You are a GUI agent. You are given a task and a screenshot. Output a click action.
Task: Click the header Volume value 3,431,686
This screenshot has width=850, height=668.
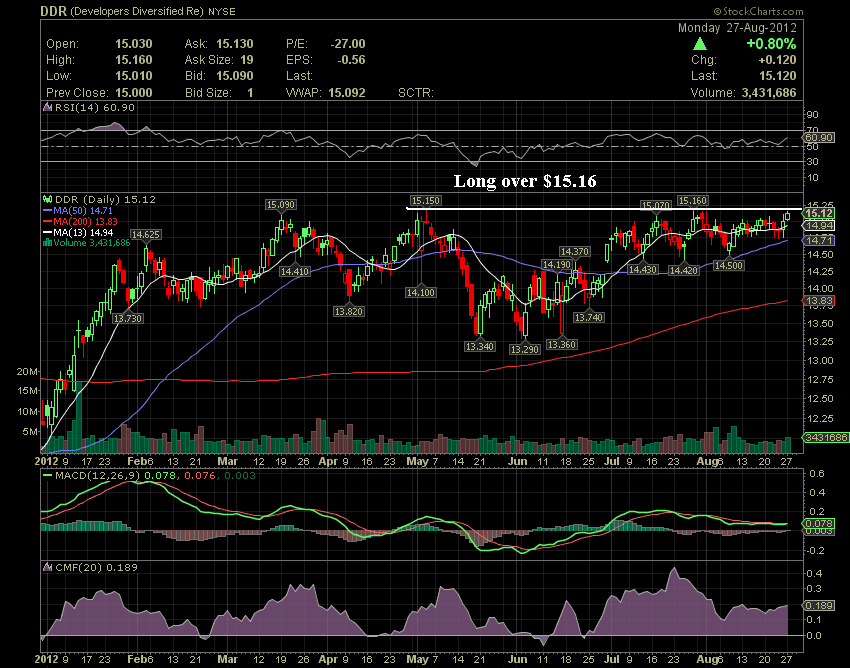tap(769, 93)
